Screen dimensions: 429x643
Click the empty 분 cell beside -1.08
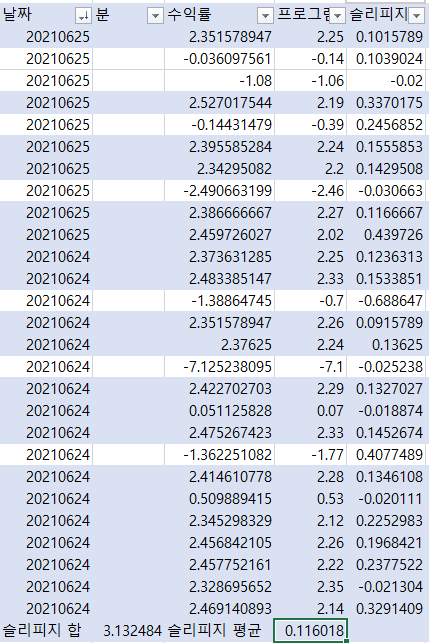tap(129, 81)
